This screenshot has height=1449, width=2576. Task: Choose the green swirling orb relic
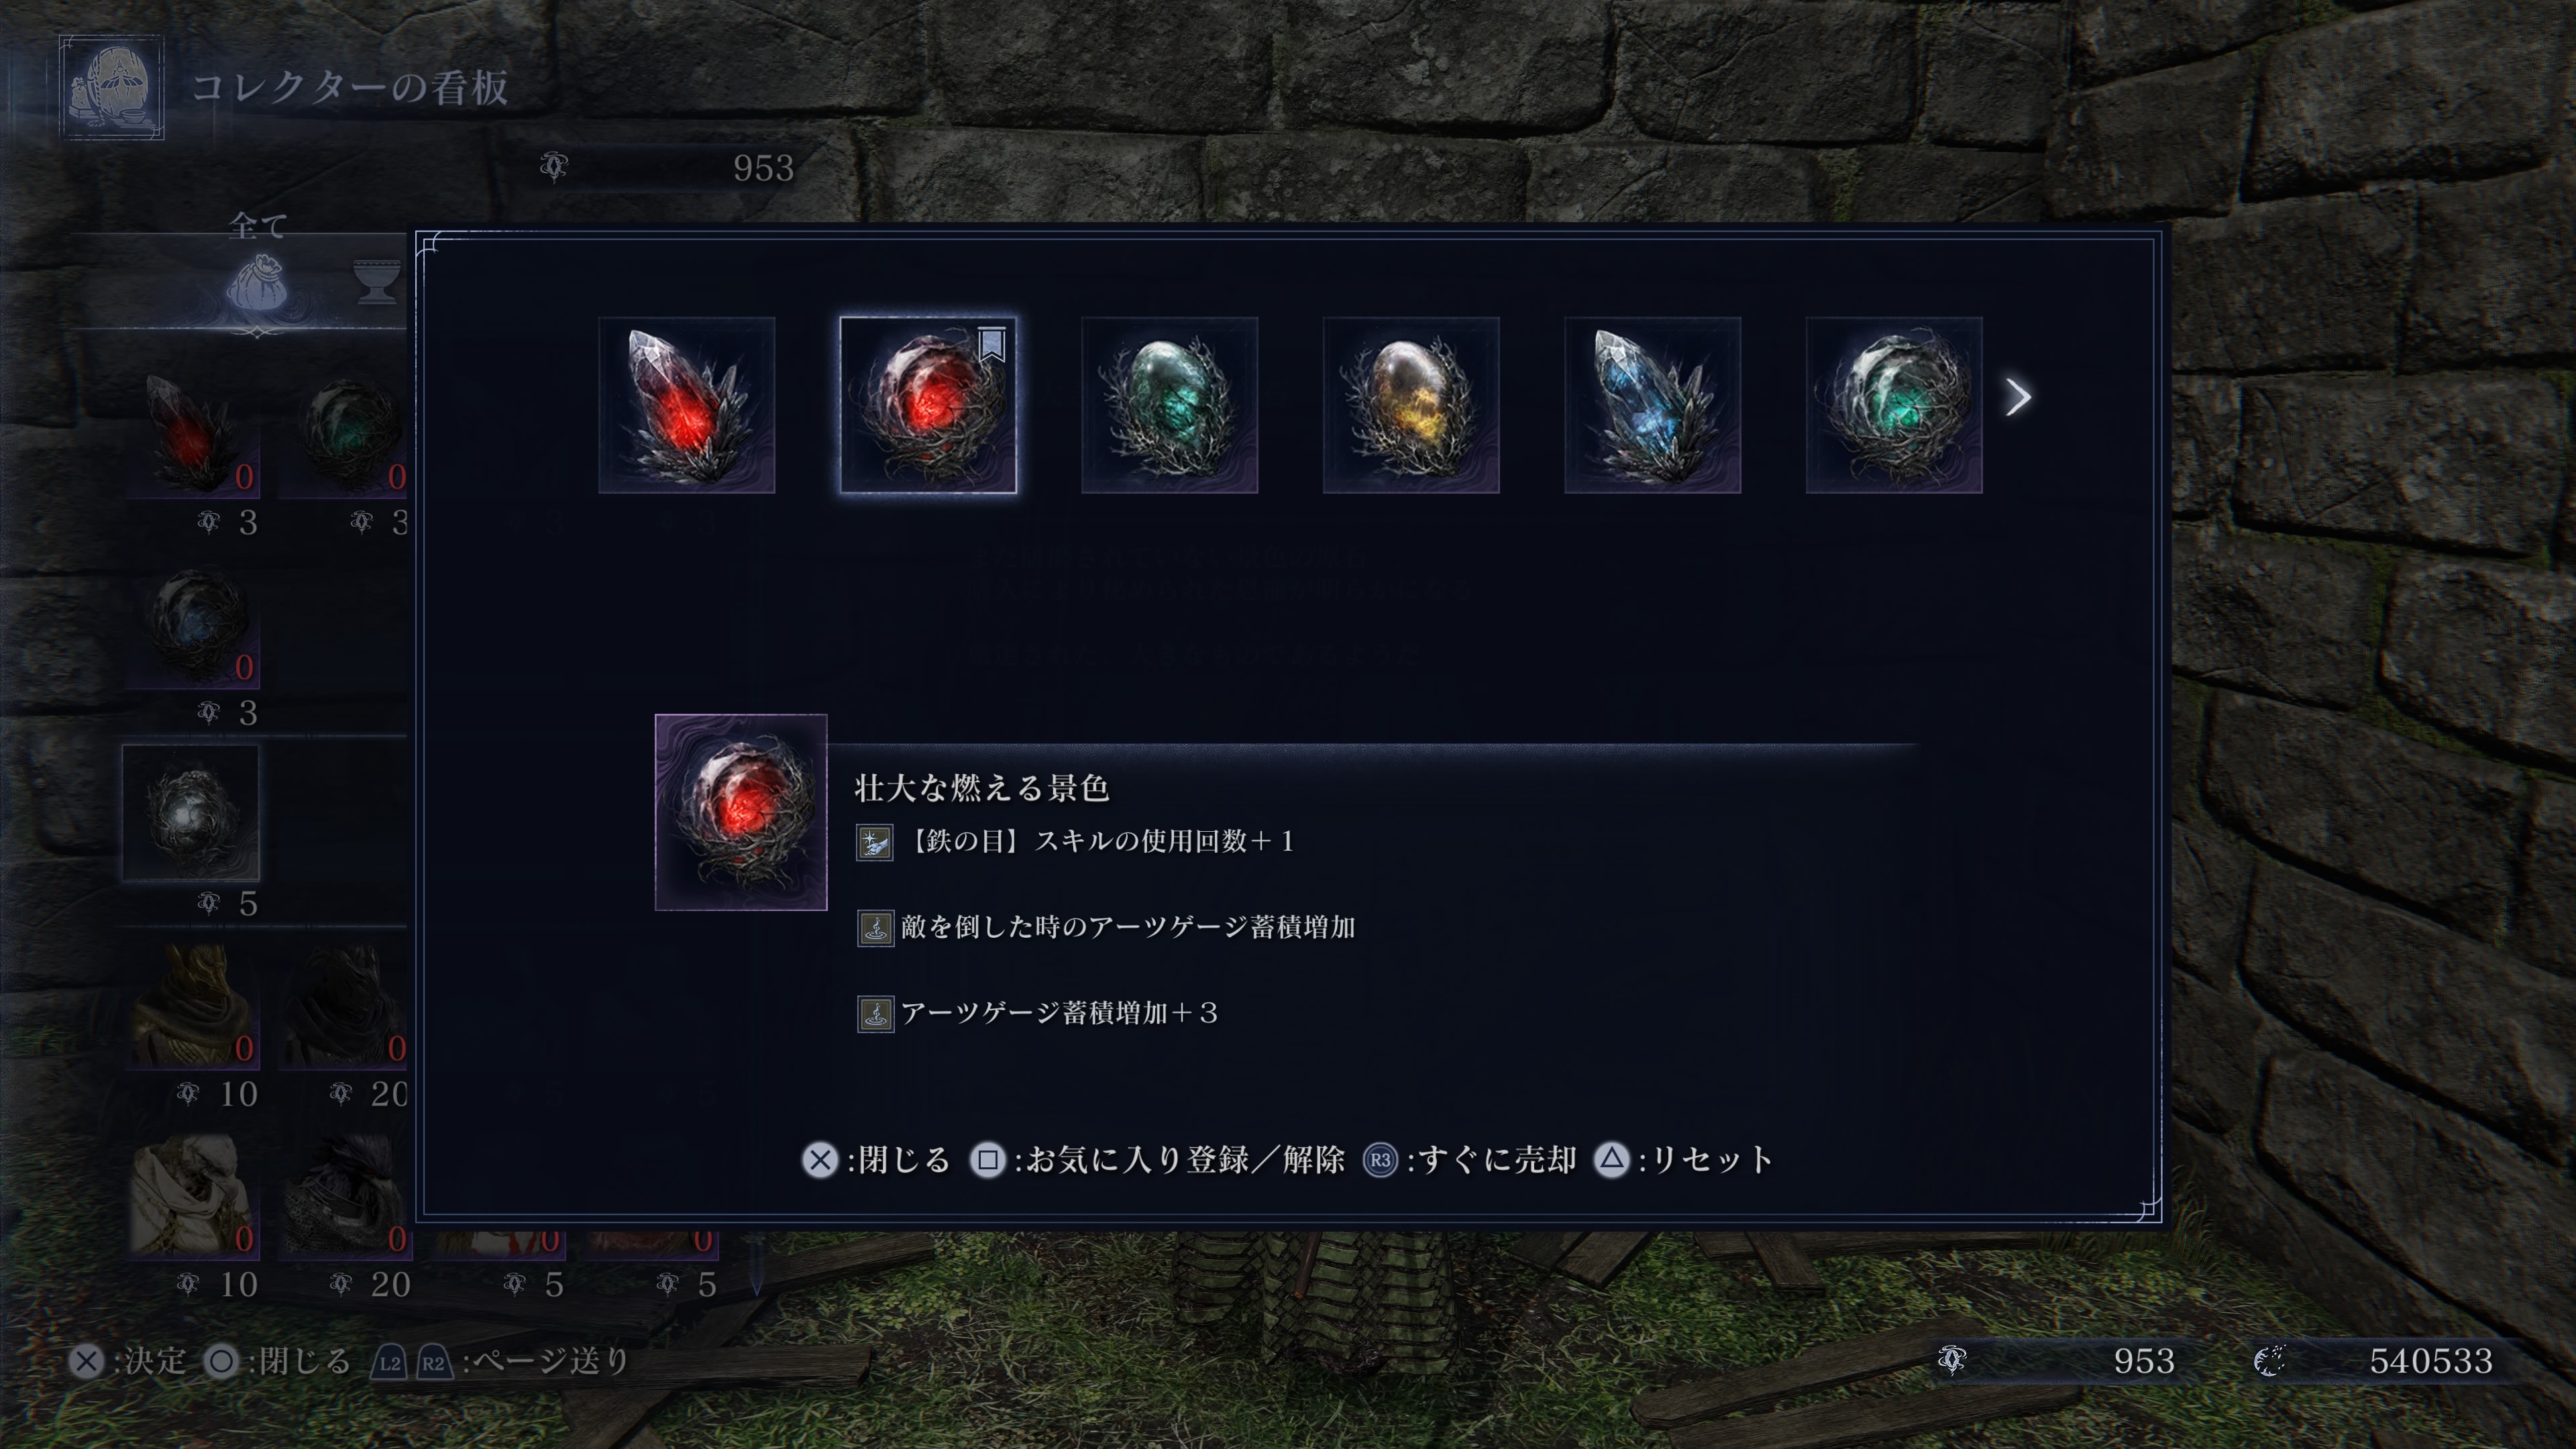[1894, 405]
